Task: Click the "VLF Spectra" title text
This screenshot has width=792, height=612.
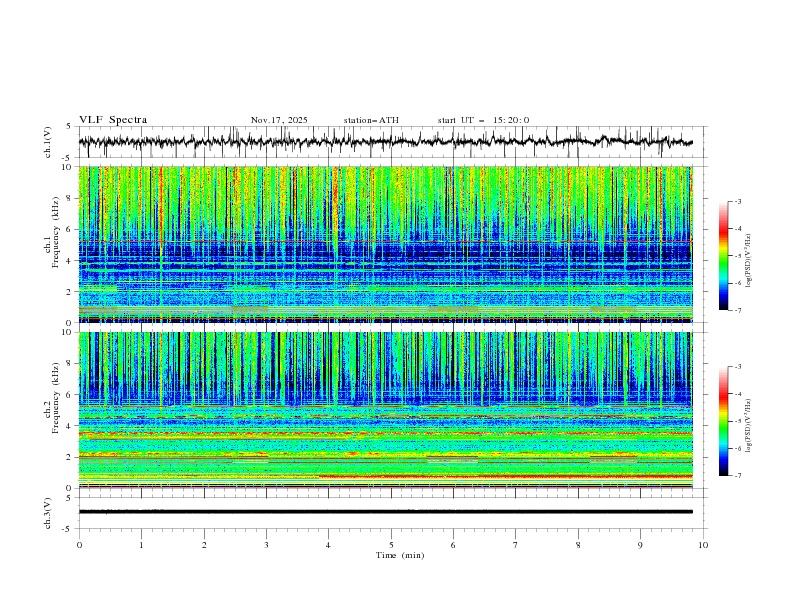Action: coord(113,120)
